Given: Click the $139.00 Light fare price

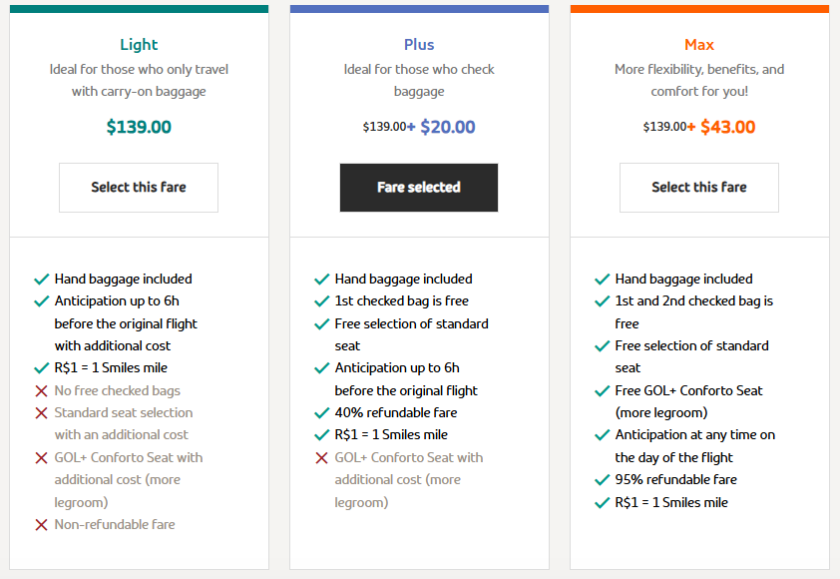Looking at the screenshot, I should pos(138,127).
